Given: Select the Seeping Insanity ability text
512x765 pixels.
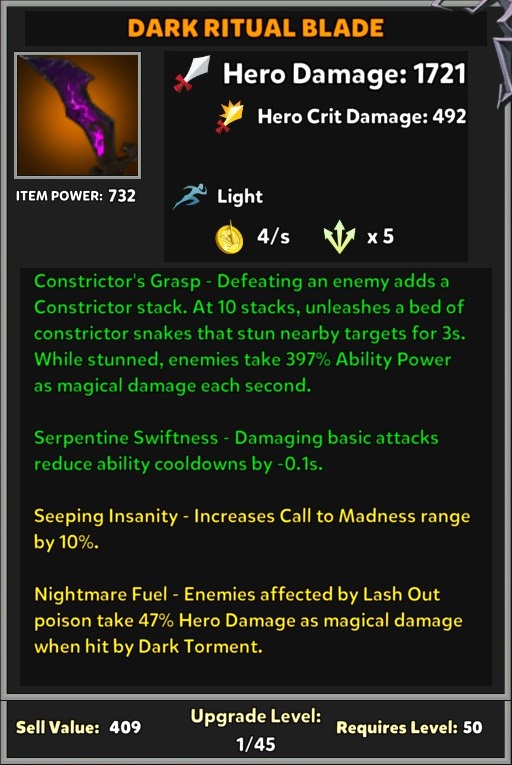Looking at the screenshot, I should (252, 529).
